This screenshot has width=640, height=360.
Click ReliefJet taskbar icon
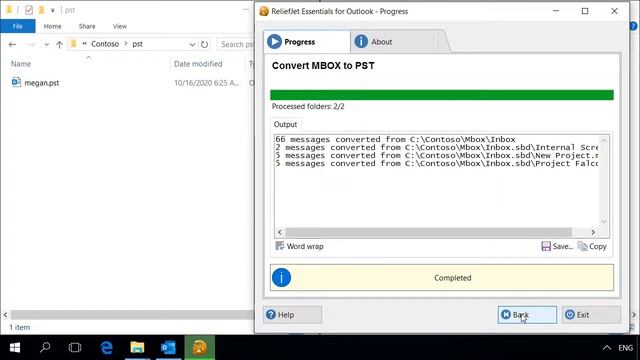pos(200,347)
